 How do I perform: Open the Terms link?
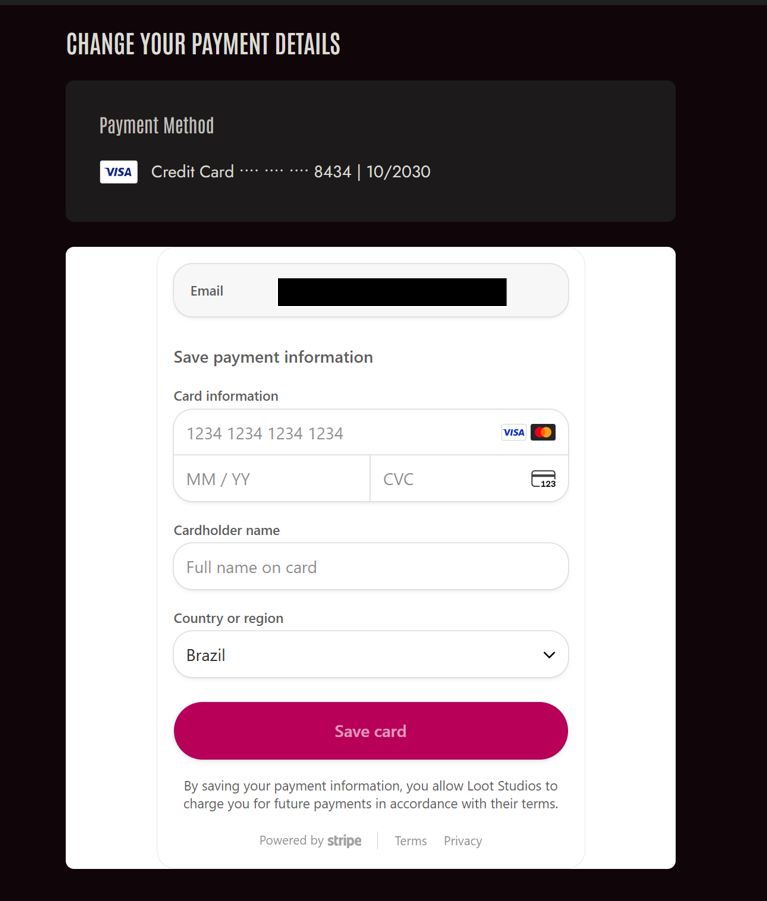pyautogui.click(x=411, y=841)
